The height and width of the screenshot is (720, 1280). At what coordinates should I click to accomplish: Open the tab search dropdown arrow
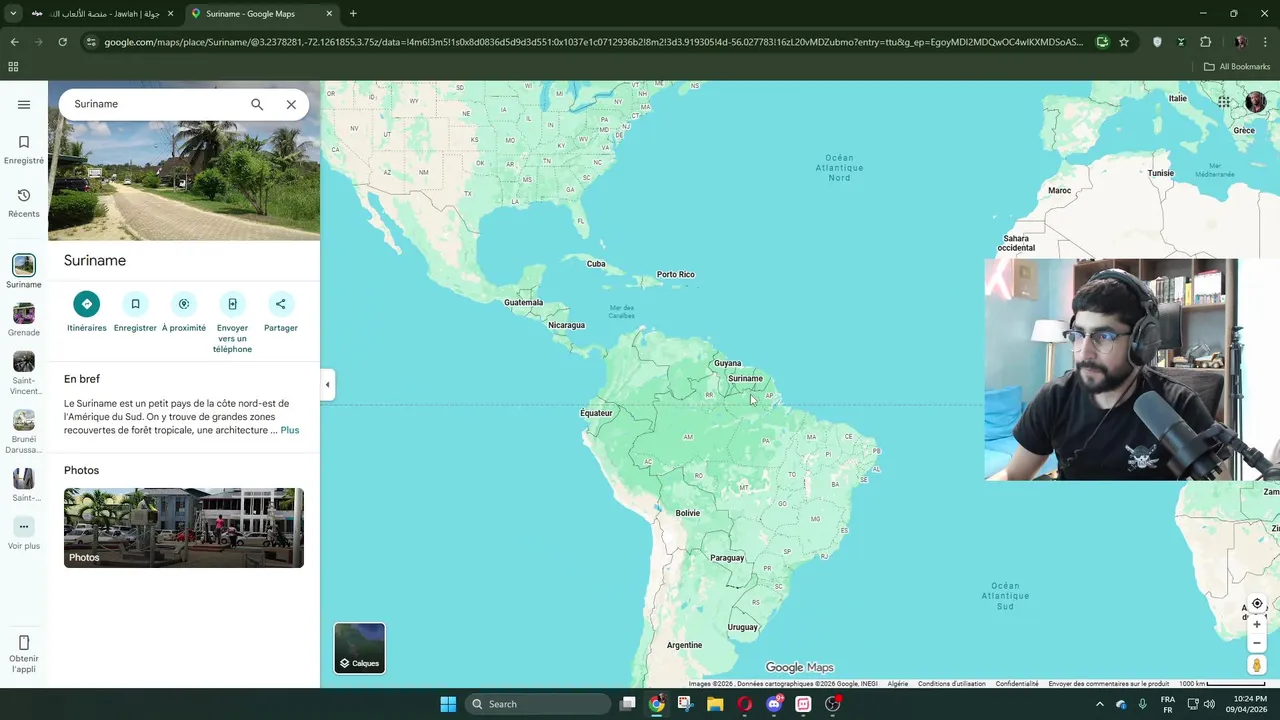(13, 14)
